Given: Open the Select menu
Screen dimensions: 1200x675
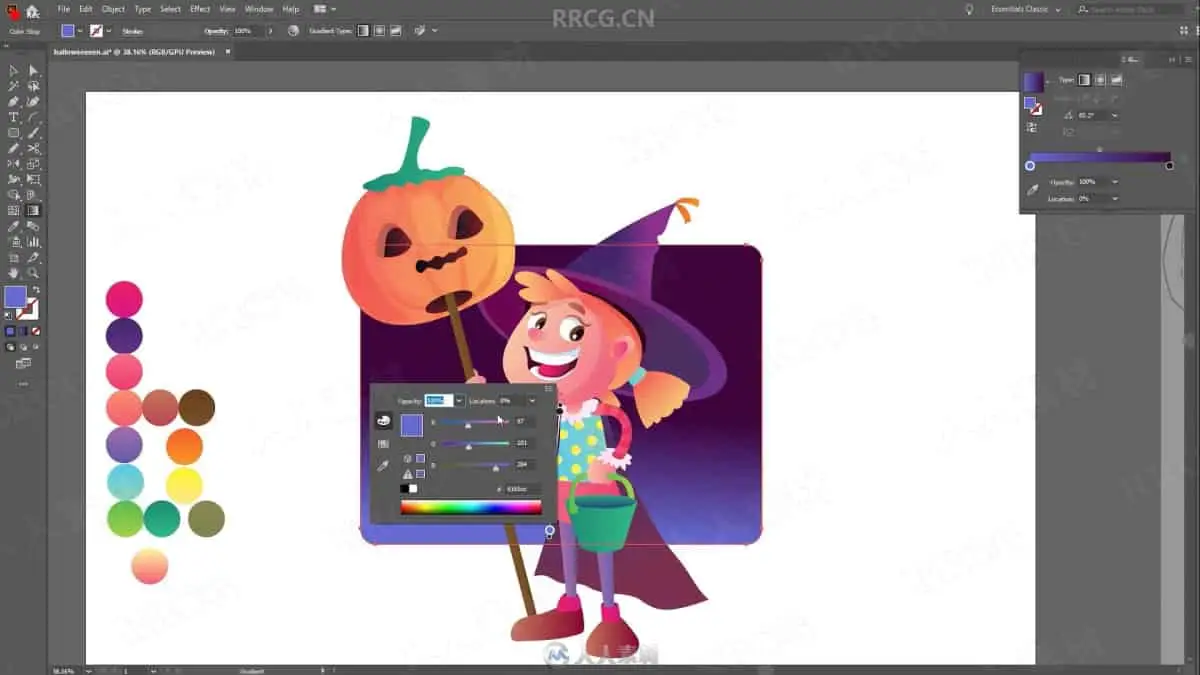Looking at the screenshot, I should (x=171, y=9).
